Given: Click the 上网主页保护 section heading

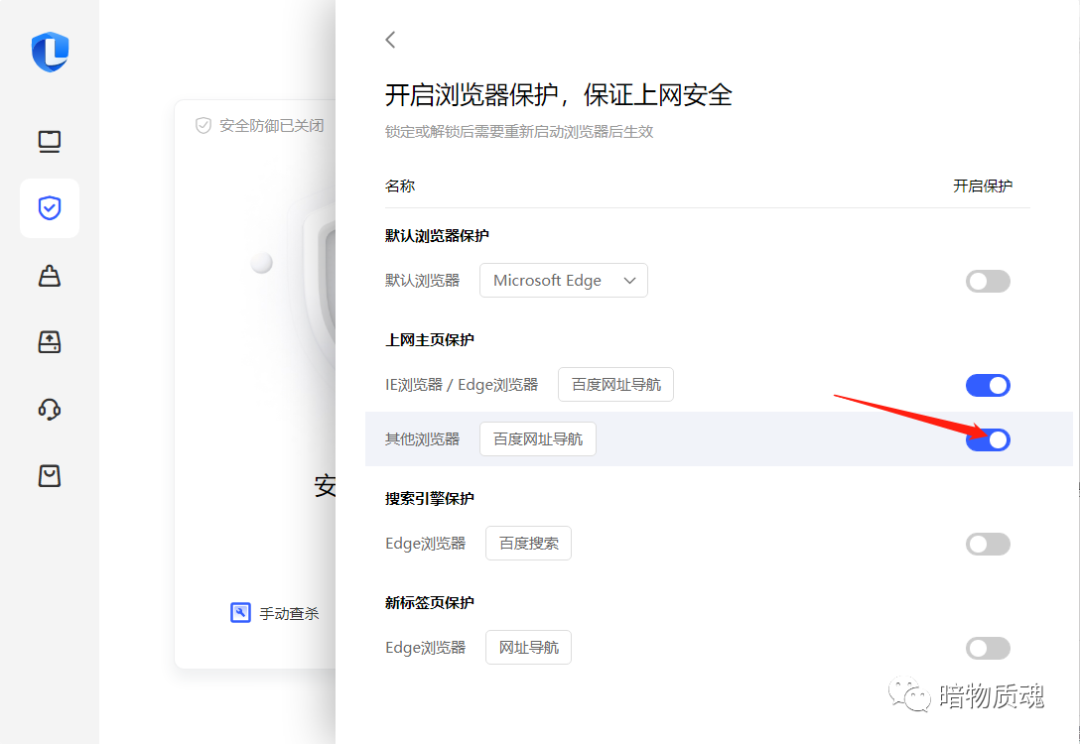Looking at the screenshot, I should pos(429,340).
